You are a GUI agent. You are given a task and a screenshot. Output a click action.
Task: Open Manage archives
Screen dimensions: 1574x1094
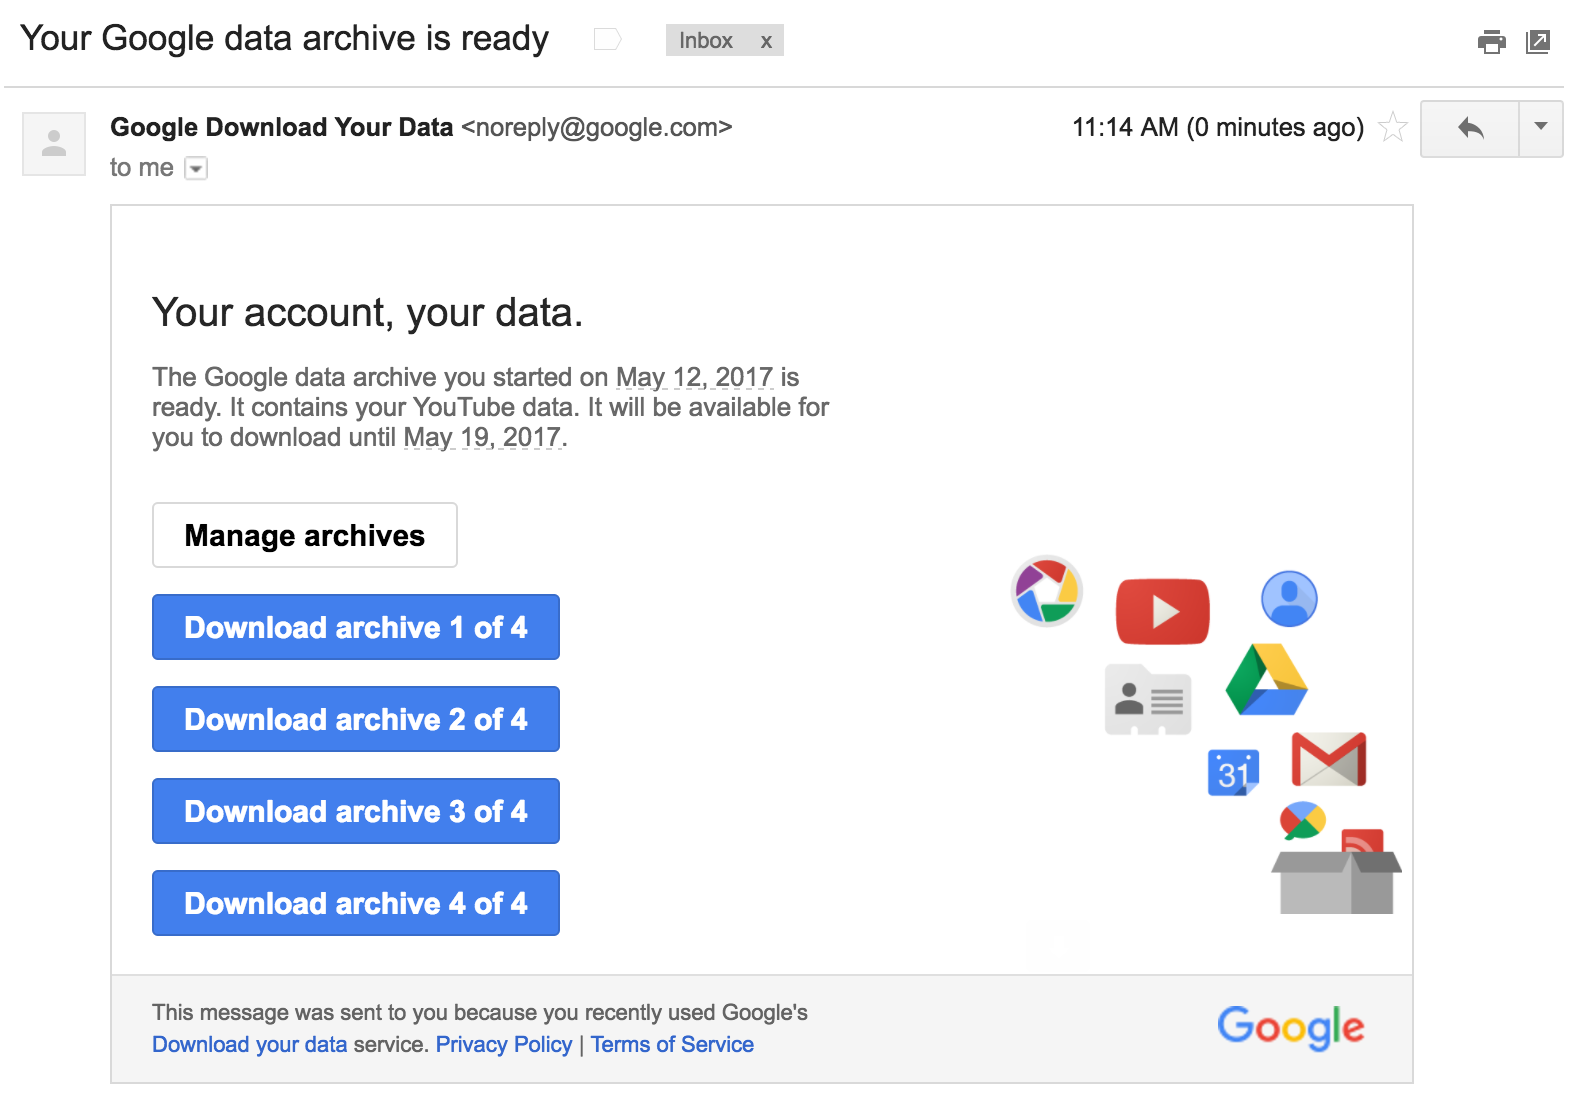305,535
